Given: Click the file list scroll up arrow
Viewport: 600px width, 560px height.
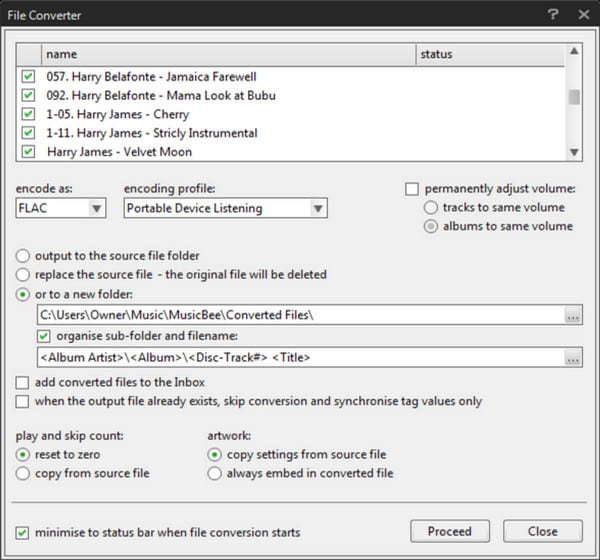Looking at the screenshot, I should pyautogui.click(x=574, y=51).
